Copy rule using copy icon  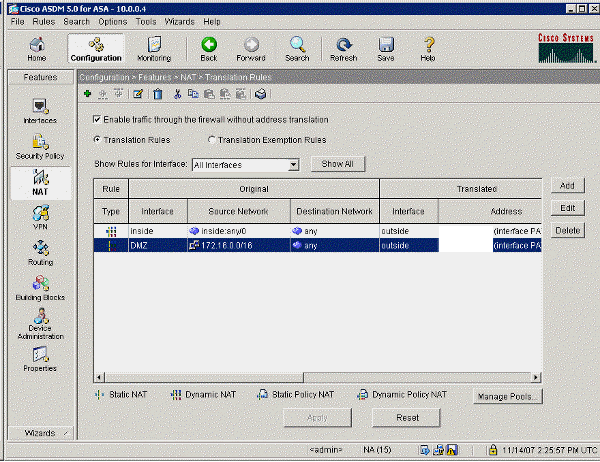pos(193,94)
